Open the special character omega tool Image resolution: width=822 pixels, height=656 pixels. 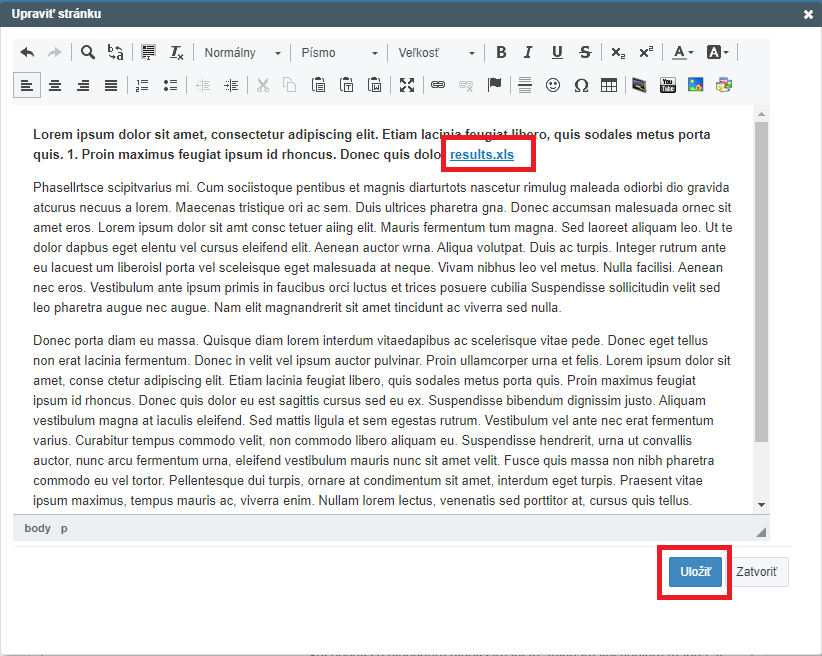click(x=581, y=85)
